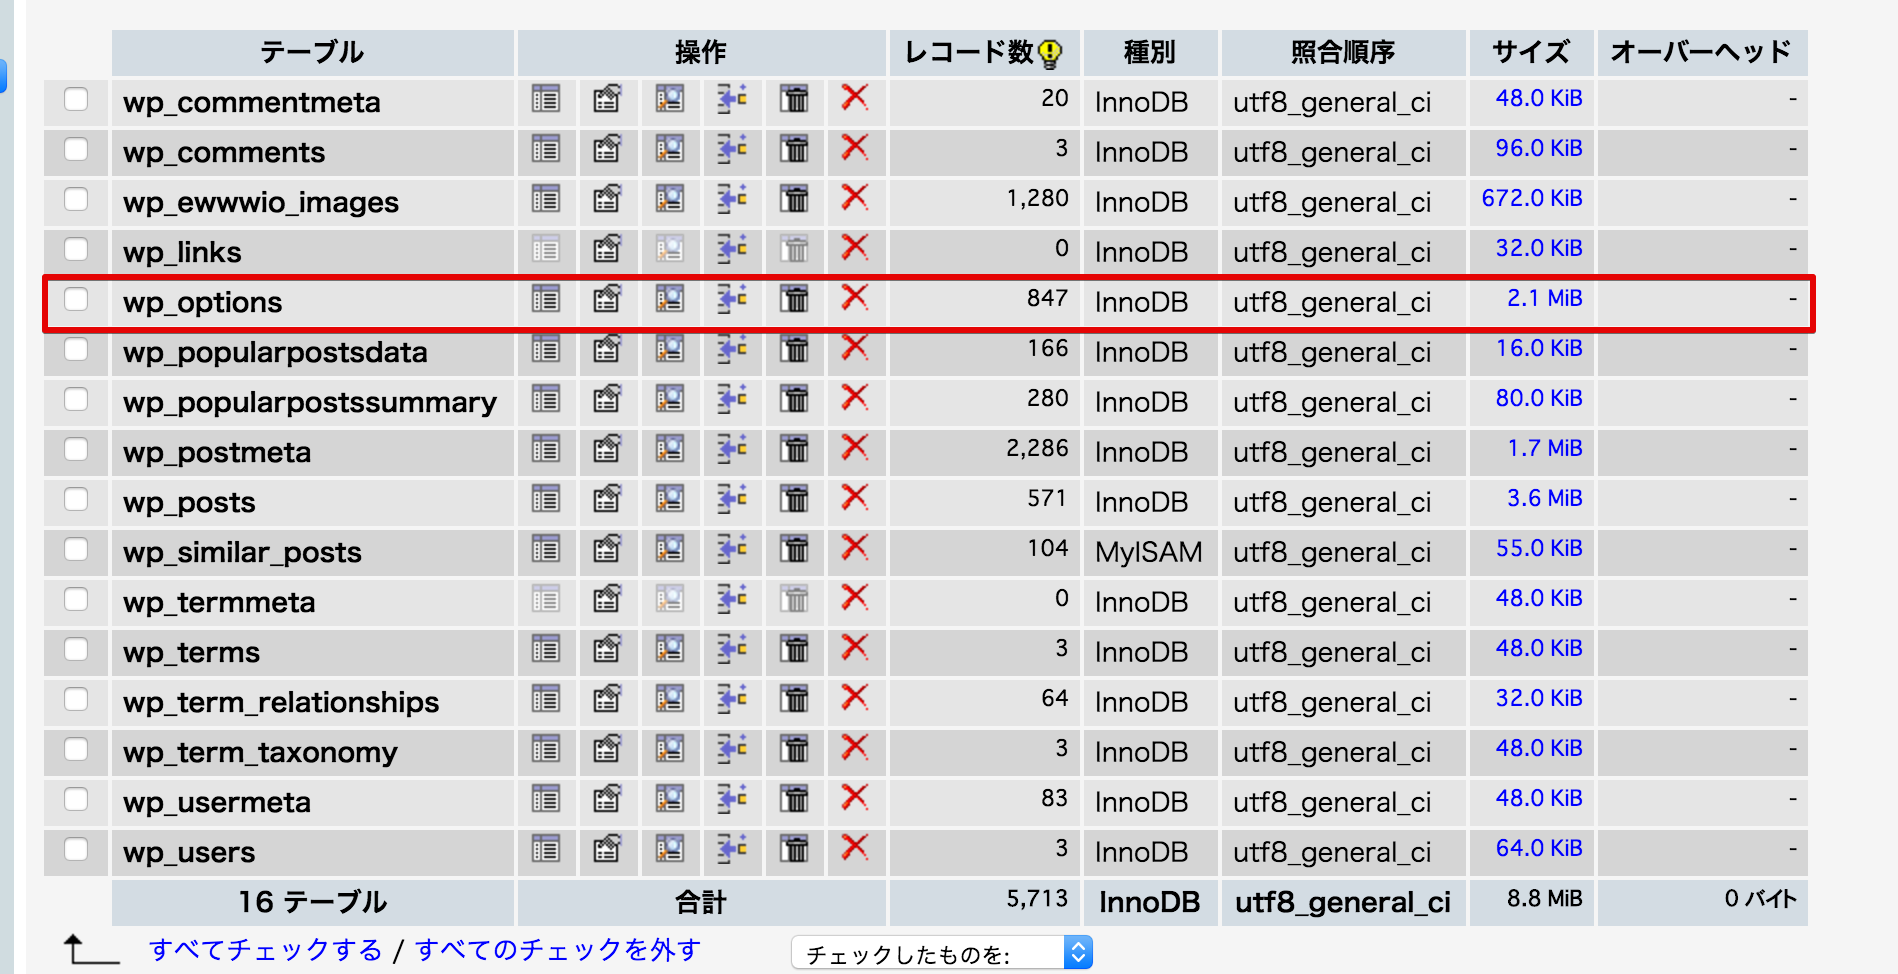Open the wp_term_taxonomy table link
1898x974 pixels.
(x=260, y=752)
